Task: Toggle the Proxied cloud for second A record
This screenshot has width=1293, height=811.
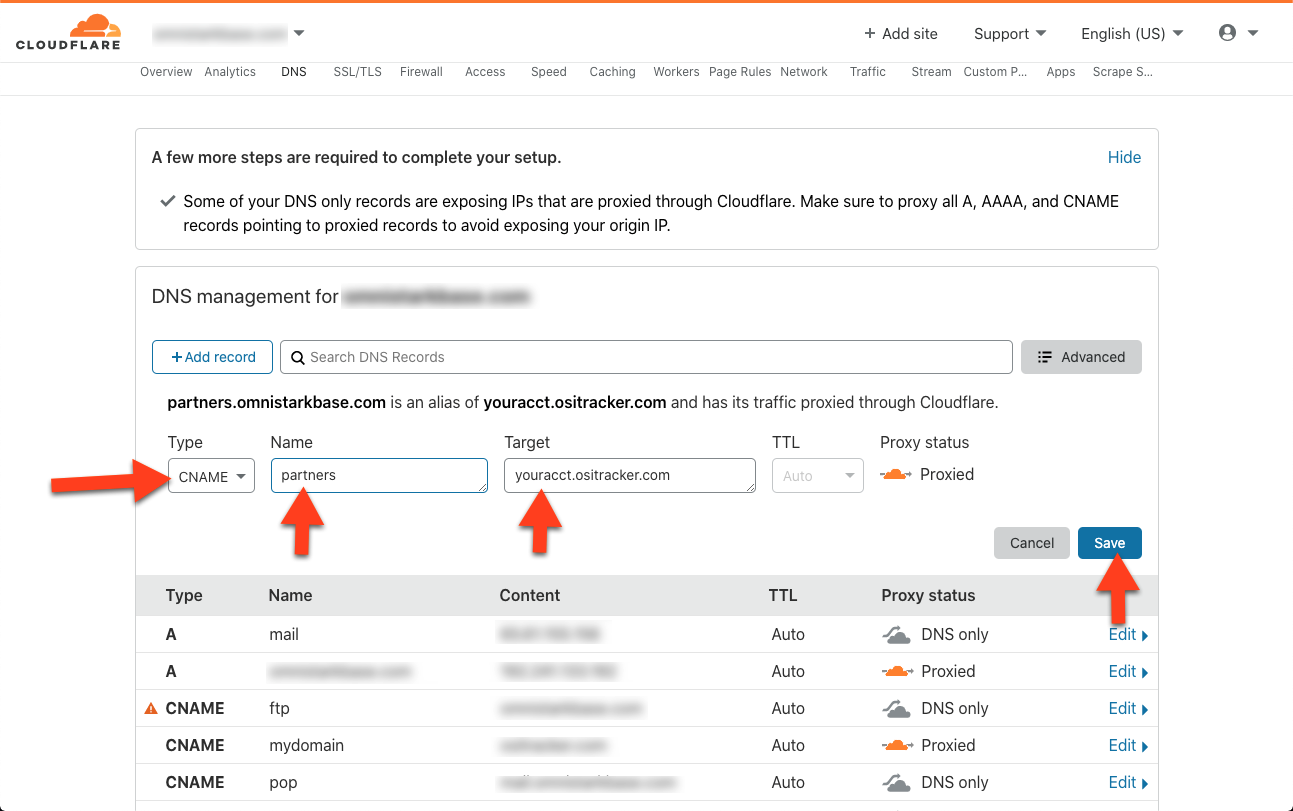Action: 897,671
